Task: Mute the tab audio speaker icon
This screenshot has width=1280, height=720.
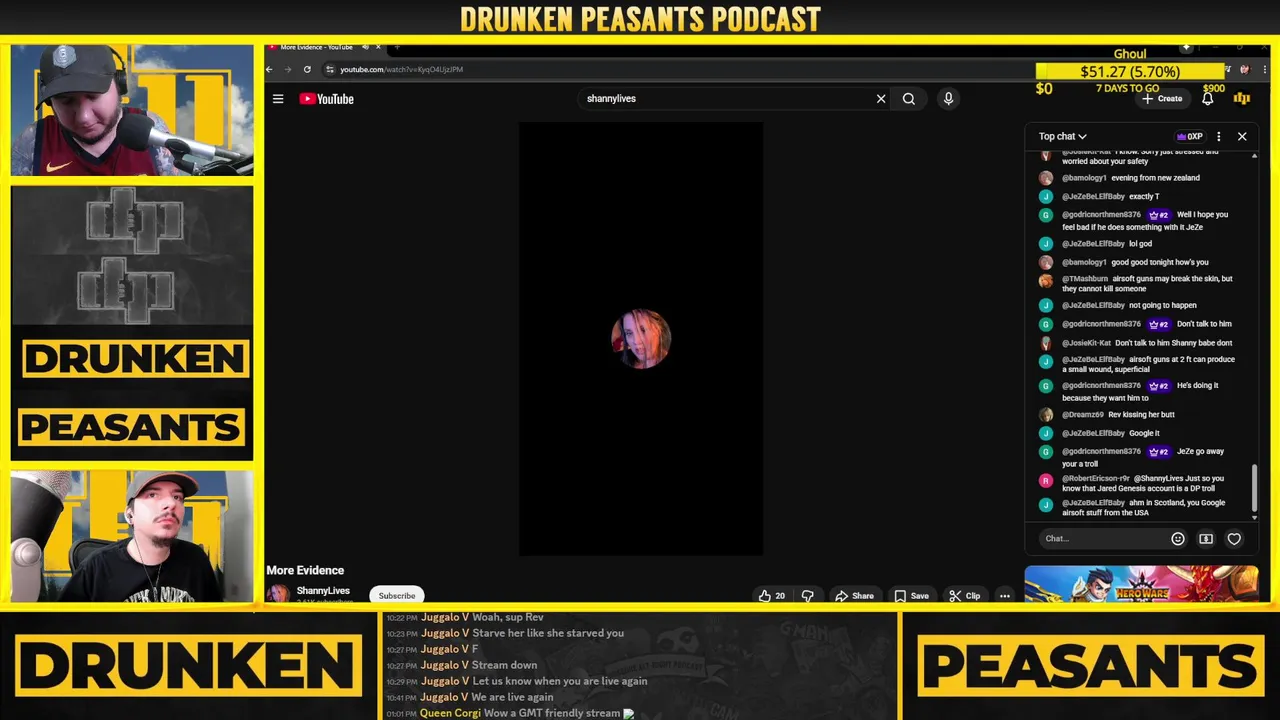Action: click(x=365, y=47)
